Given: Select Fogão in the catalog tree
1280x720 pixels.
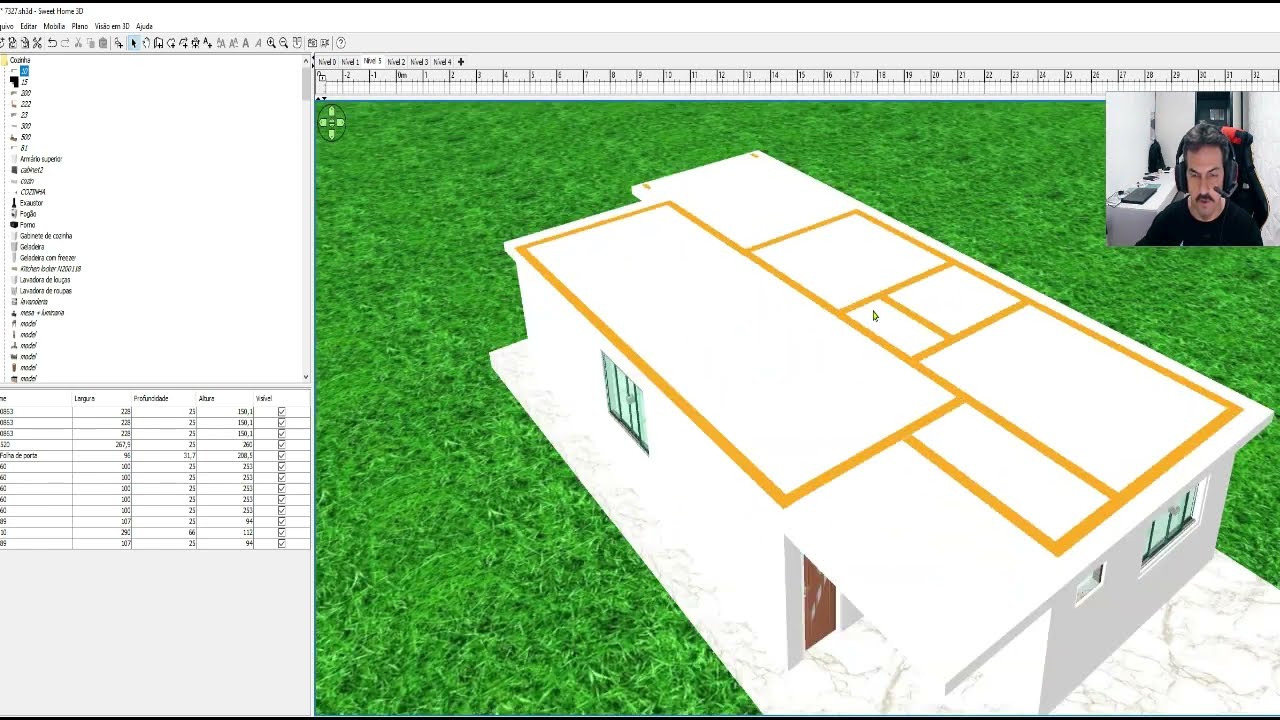Looking at the screenshot, I should pos(28,214).
